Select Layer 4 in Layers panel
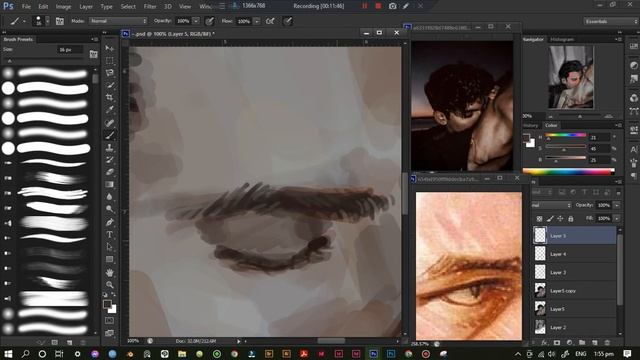 point(574,254)
